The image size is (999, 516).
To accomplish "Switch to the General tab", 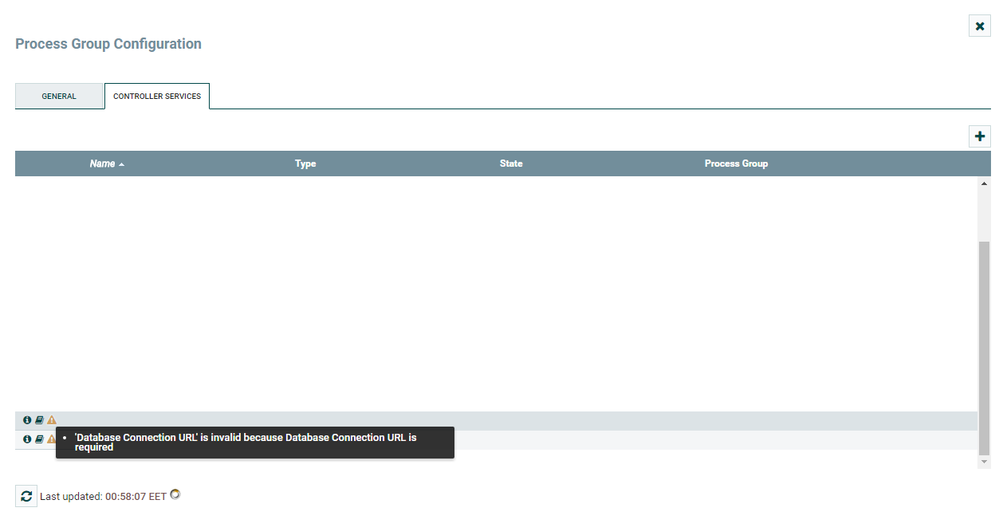I will 59,96.
